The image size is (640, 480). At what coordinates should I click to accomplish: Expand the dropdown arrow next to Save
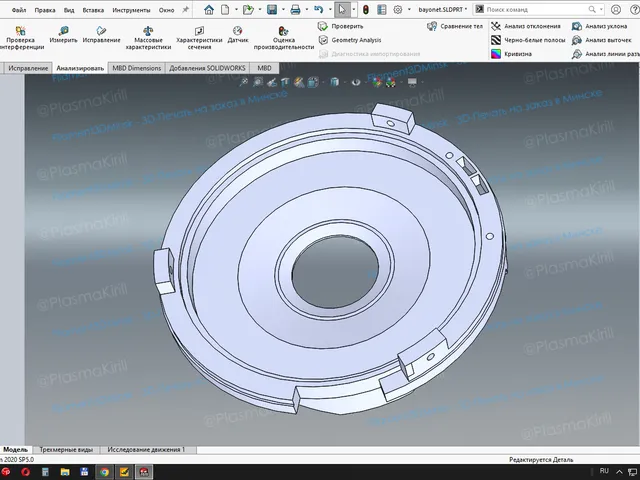pyautogui.click(x=283, y=9)
